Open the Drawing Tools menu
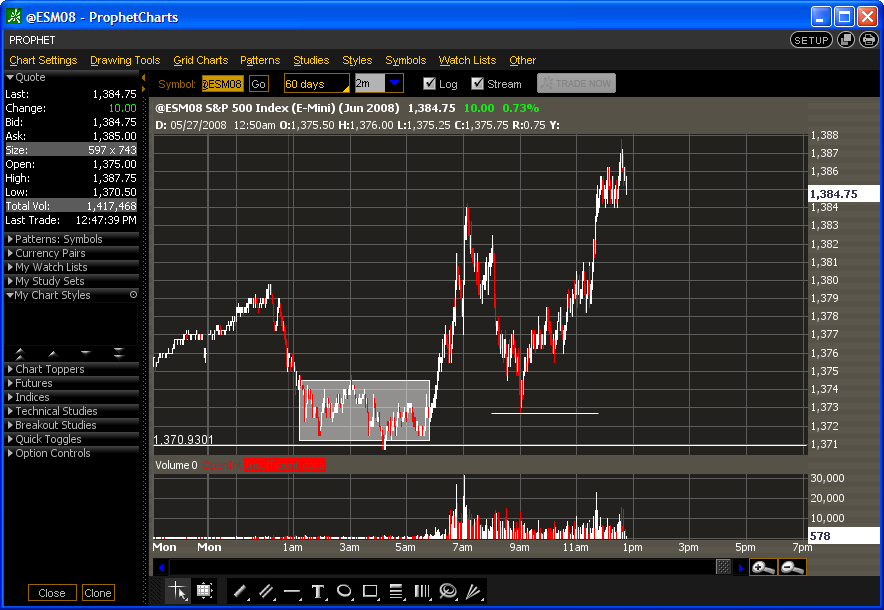 click(125, 60)
